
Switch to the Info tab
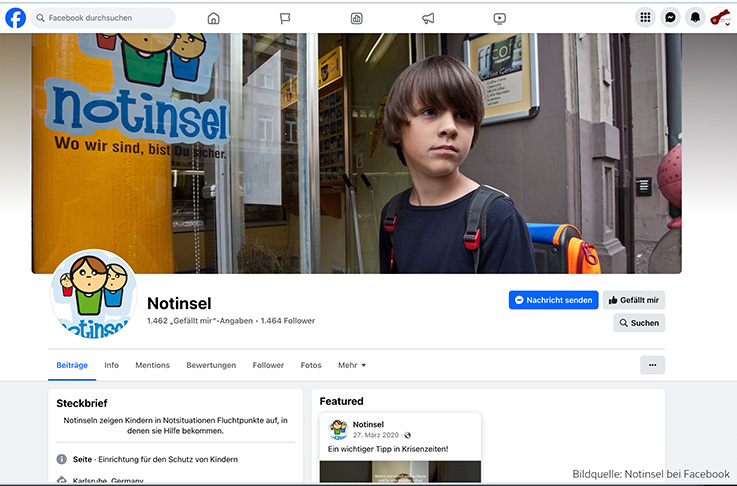click(111, 365)
